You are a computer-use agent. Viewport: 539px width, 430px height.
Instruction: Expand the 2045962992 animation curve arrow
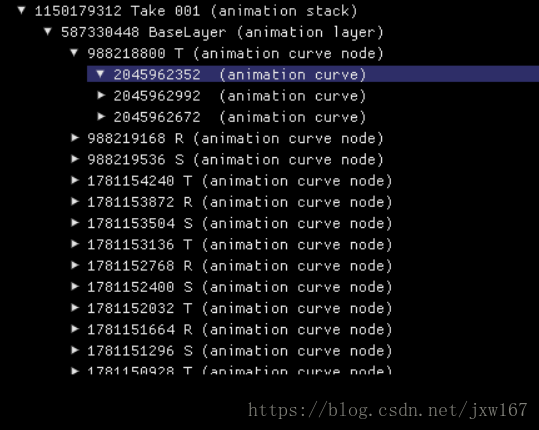tap(101, 95)
